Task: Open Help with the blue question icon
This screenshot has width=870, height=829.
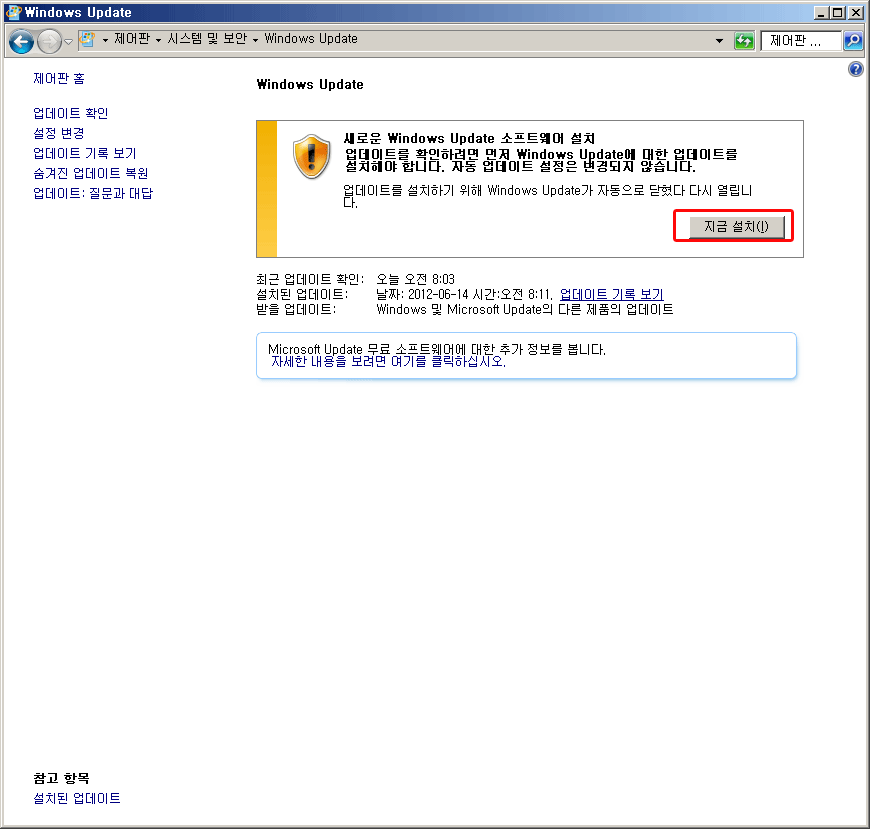Action: (x=856, y=69)
